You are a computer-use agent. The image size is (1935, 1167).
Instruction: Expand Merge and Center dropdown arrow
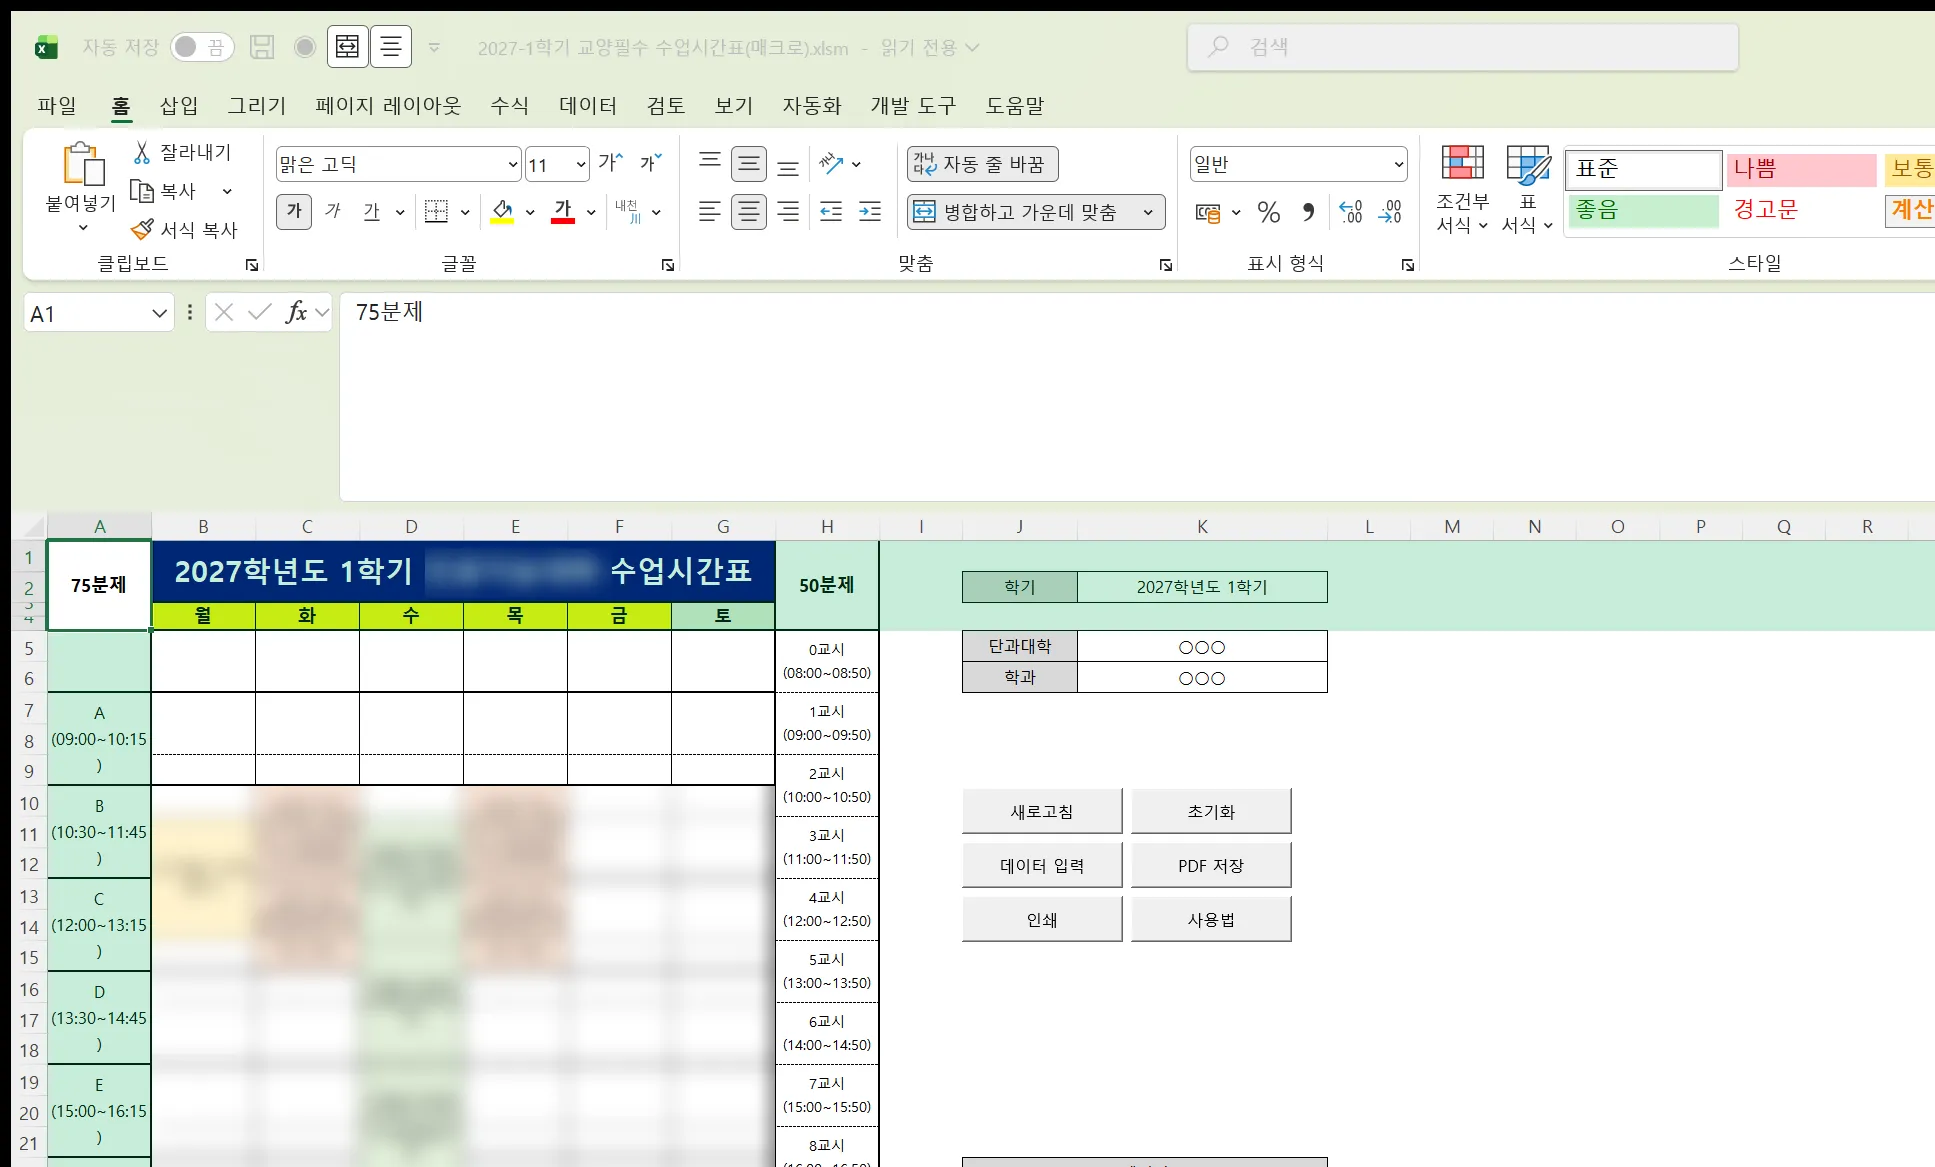click(x=1148, y=212)
